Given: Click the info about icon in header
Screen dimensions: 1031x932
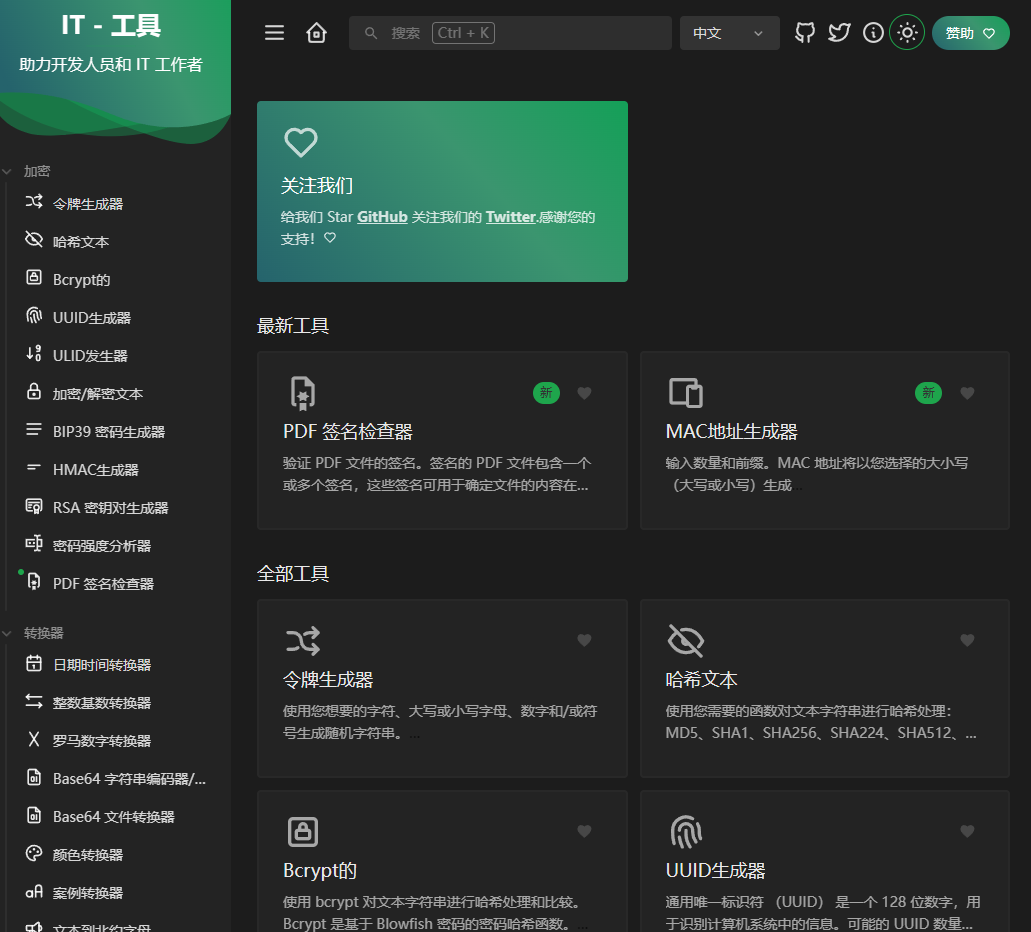Looking at the screenshot, I should click(x=873, y=33).
